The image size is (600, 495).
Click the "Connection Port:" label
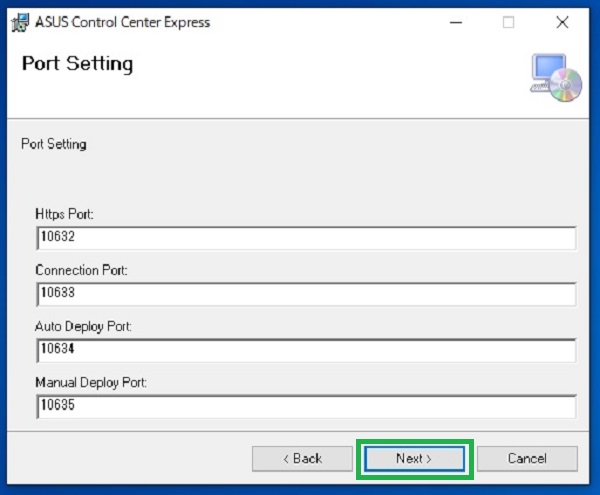click(x=81, y=270)
